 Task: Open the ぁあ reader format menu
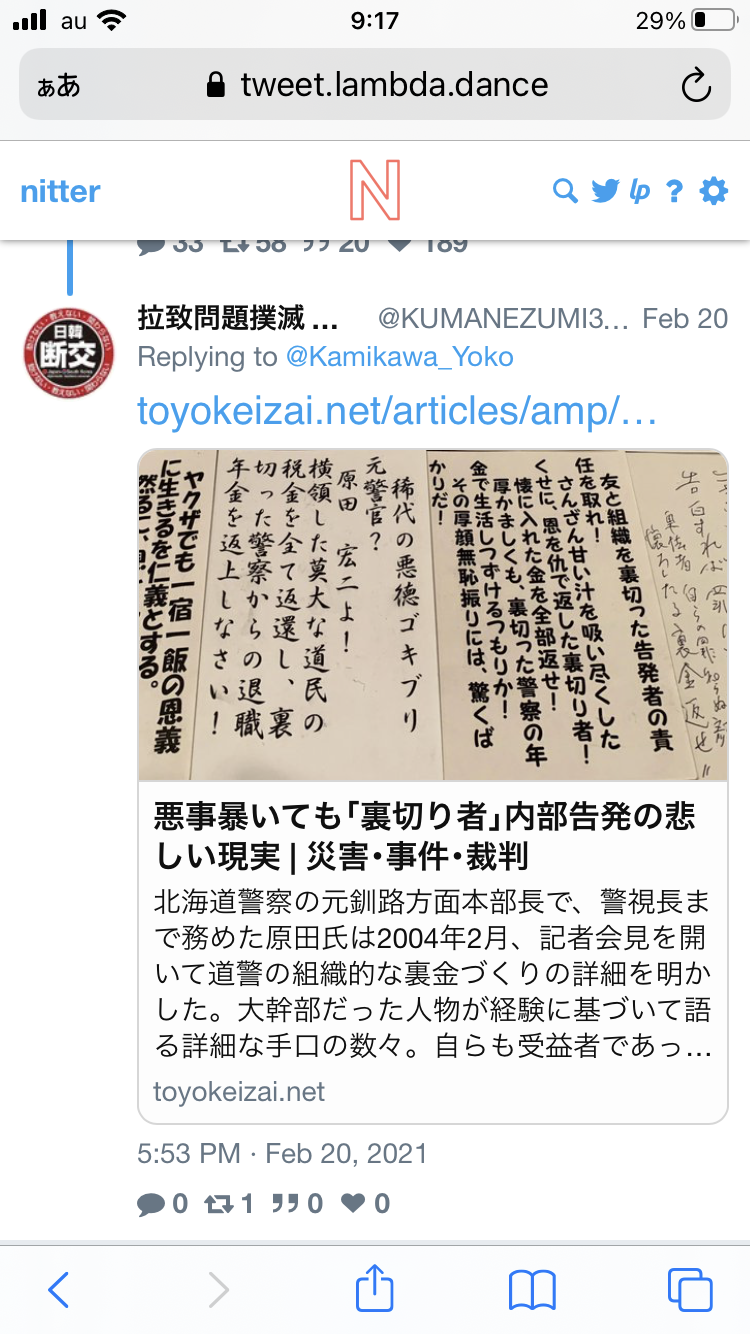[x=58, y=85]
